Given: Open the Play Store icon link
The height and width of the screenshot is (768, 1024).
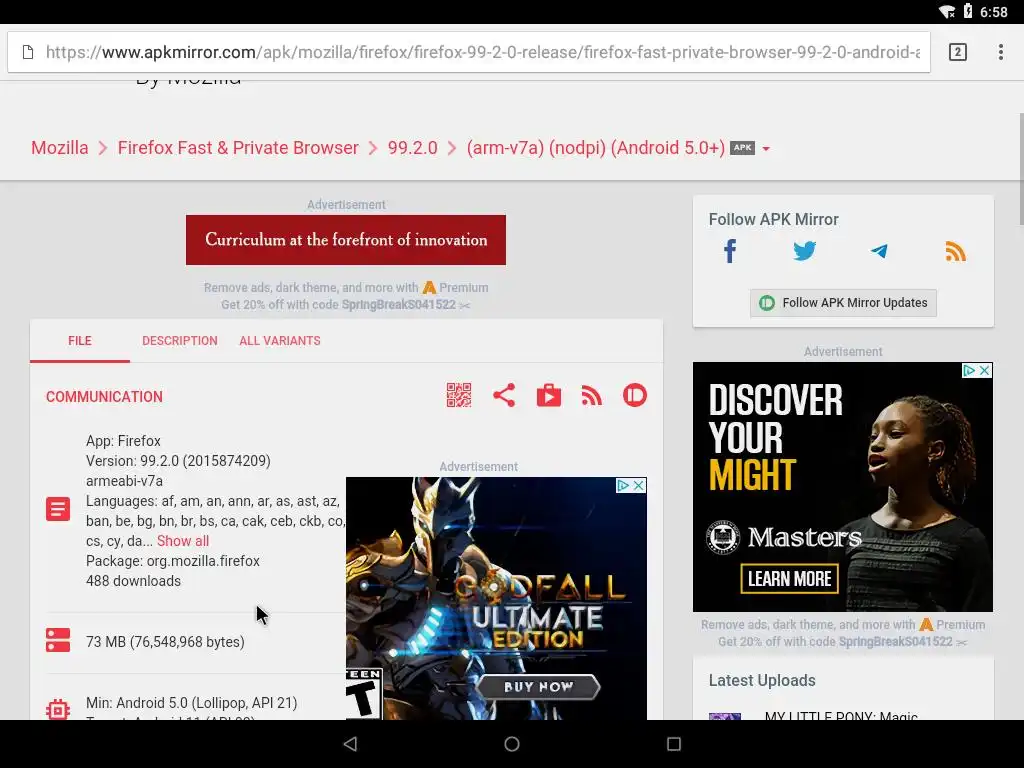Looking at the screenshot, I should (x=549, y=395).
